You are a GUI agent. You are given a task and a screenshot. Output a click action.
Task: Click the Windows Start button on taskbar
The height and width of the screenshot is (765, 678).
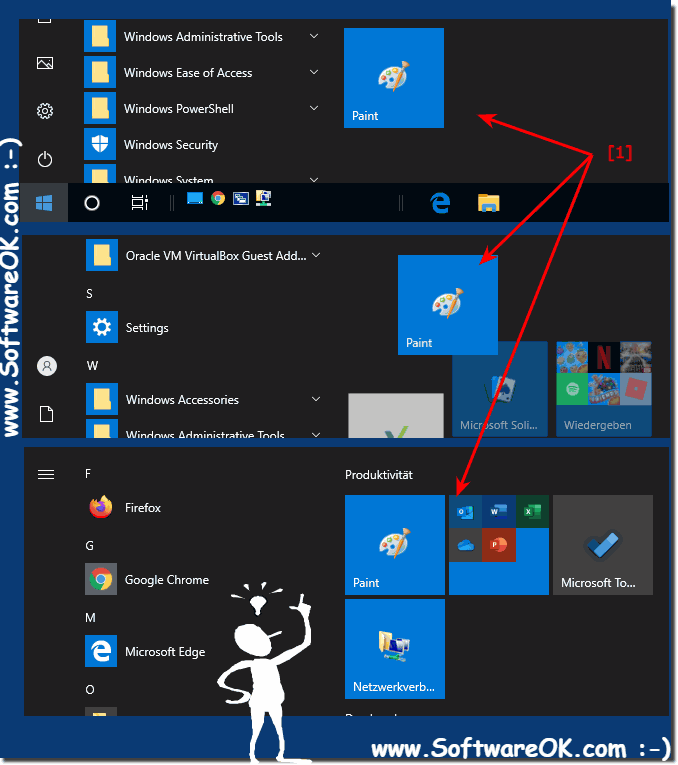pyautogui.click(x=44, y=203)
